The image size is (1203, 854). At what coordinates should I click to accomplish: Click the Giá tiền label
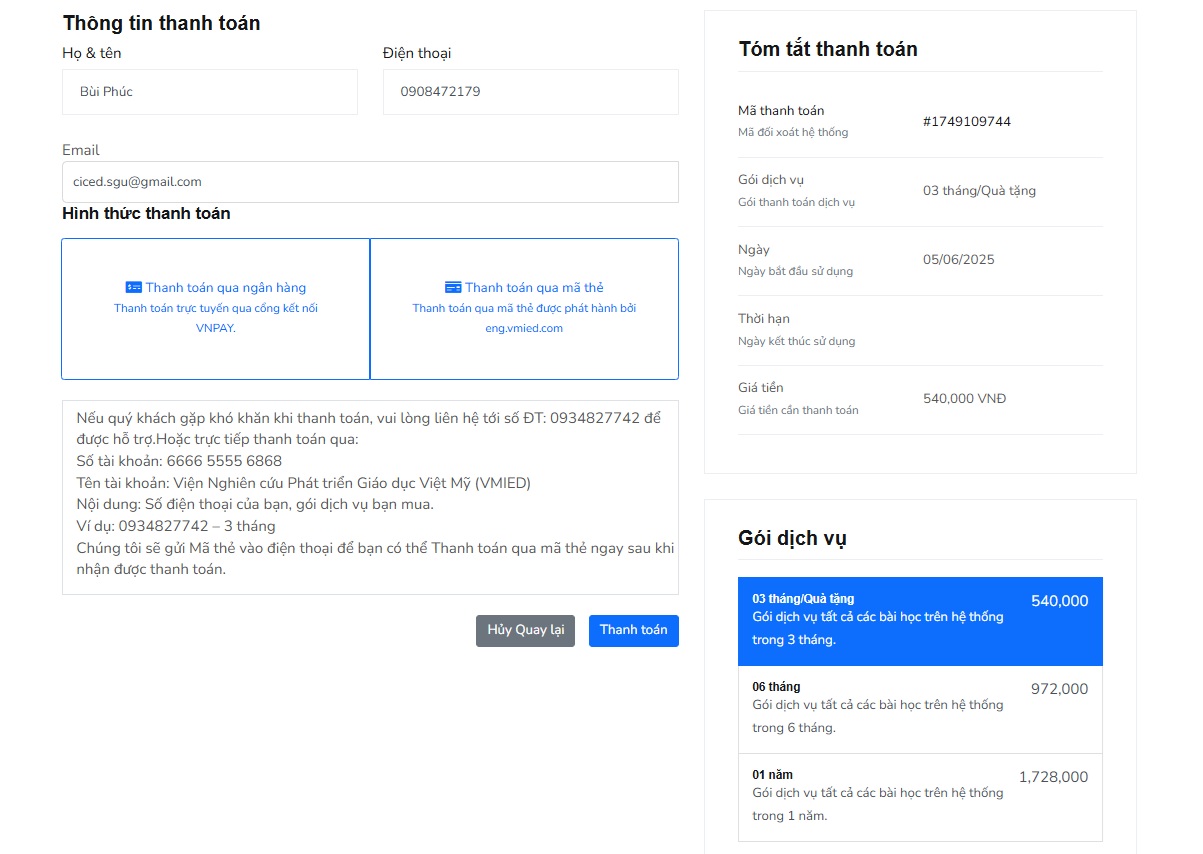pos(761,388)
